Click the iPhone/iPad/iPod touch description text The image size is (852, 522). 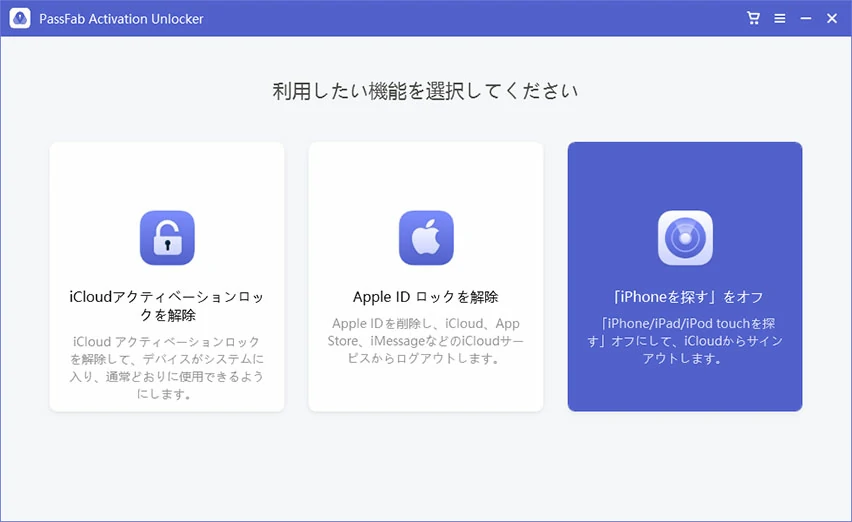point(685,341)
